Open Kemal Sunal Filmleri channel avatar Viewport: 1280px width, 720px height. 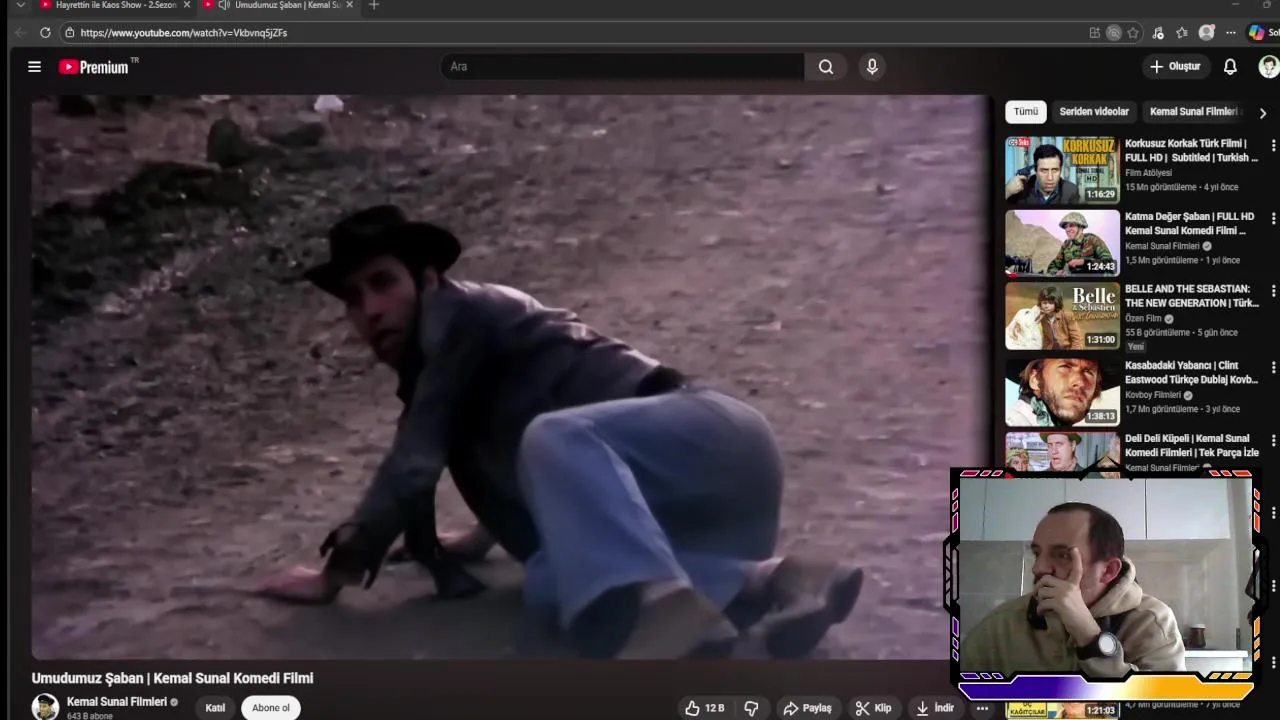click(x=45, y=707)
